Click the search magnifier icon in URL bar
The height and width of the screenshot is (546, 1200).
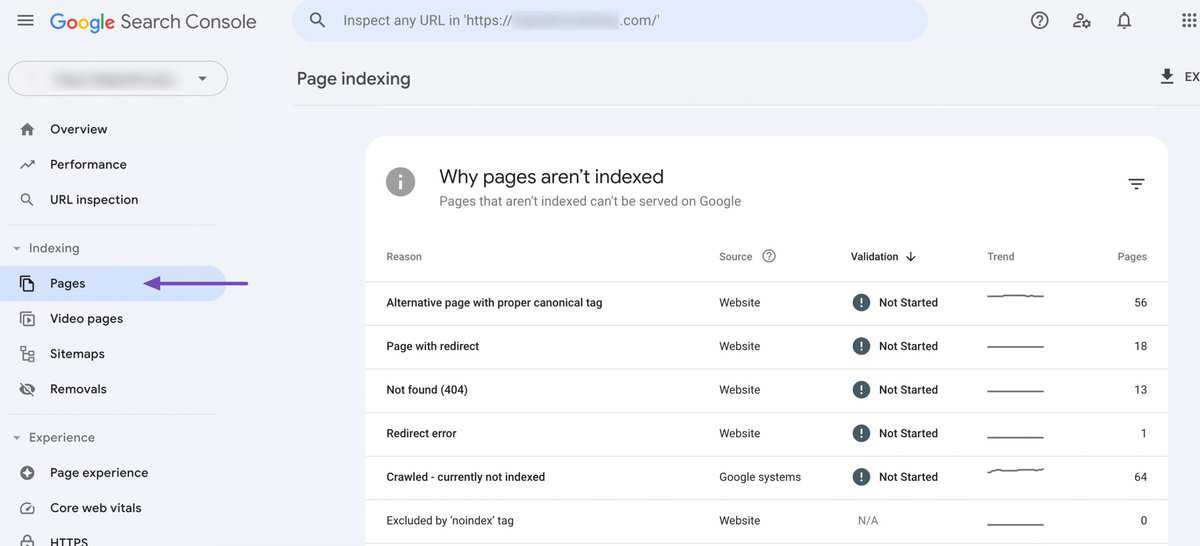click(318, 20)
